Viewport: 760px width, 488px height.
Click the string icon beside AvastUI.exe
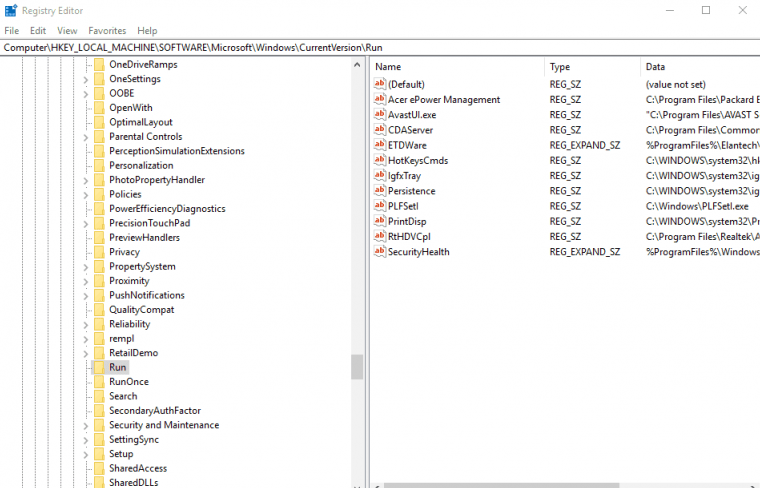[379, 115]
